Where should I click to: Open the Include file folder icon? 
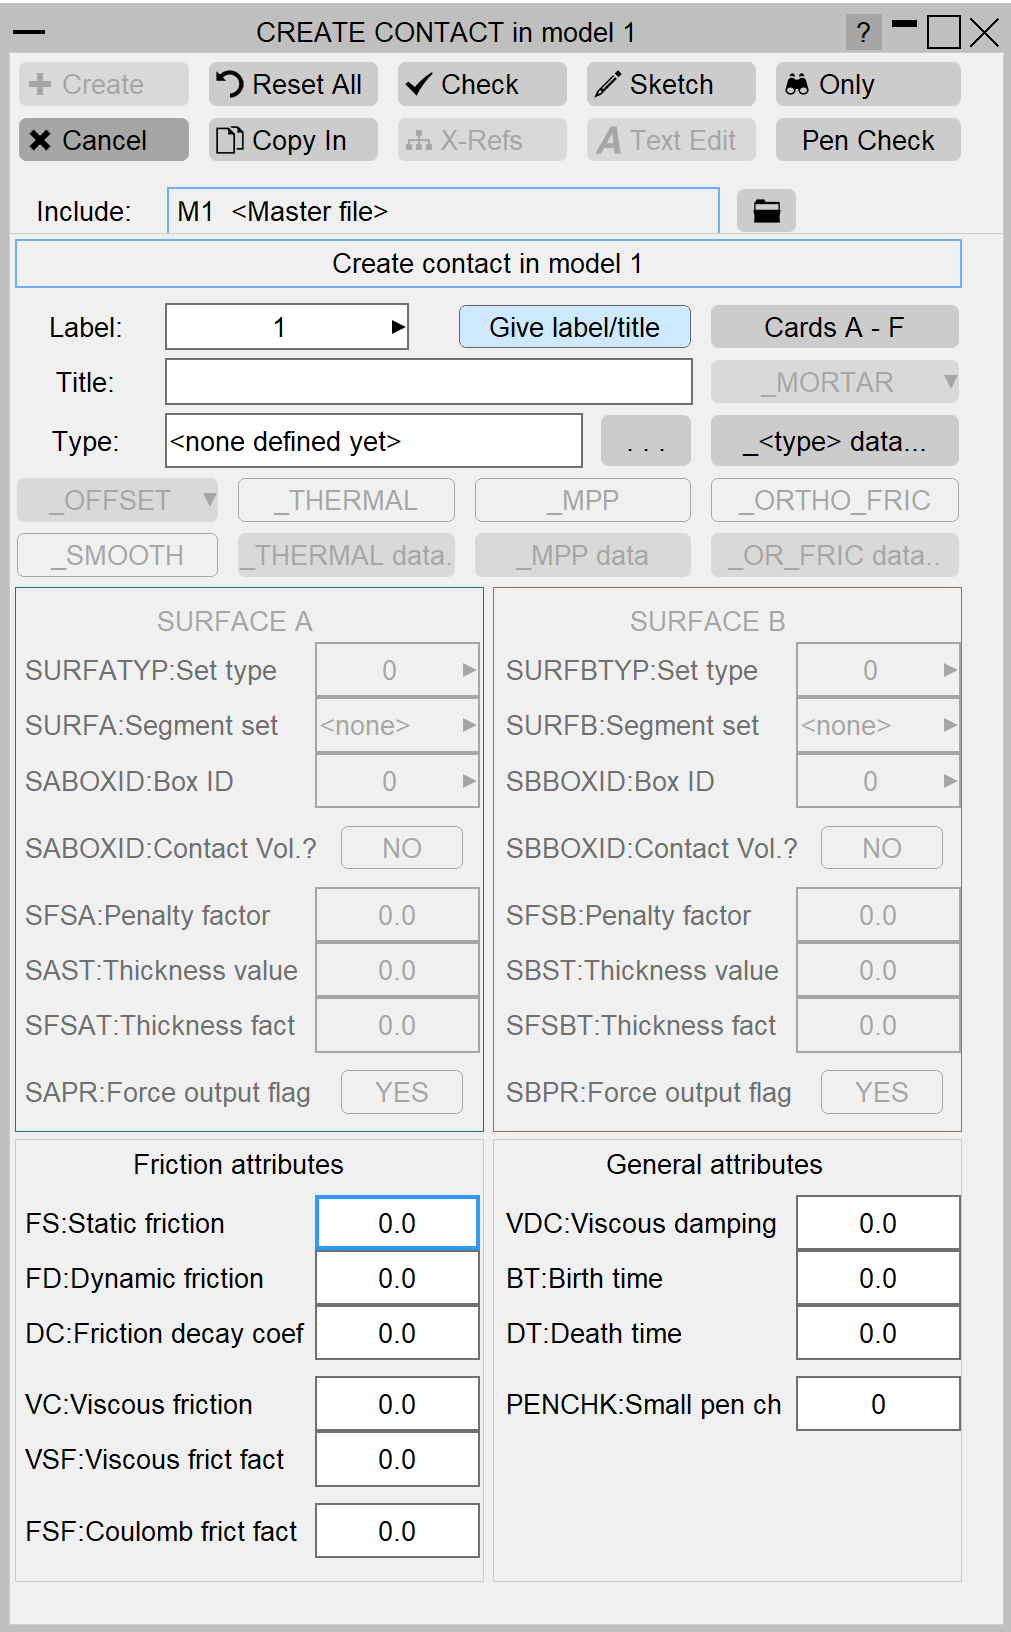point(766,211)
